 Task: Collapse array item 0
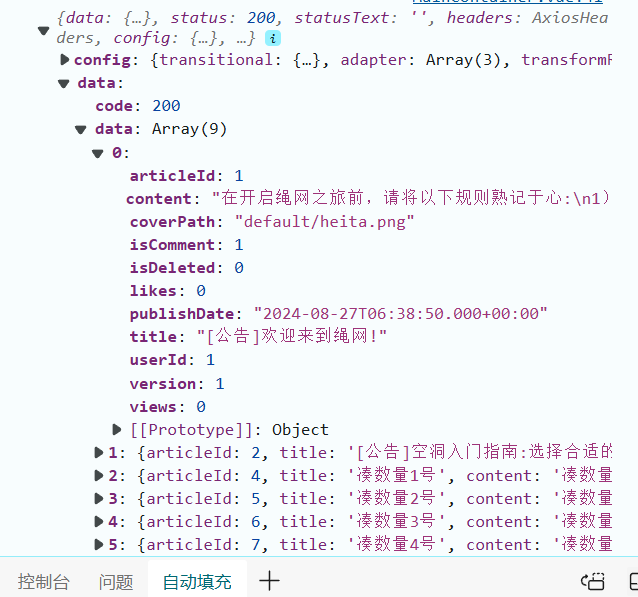(x=98, y=153)
